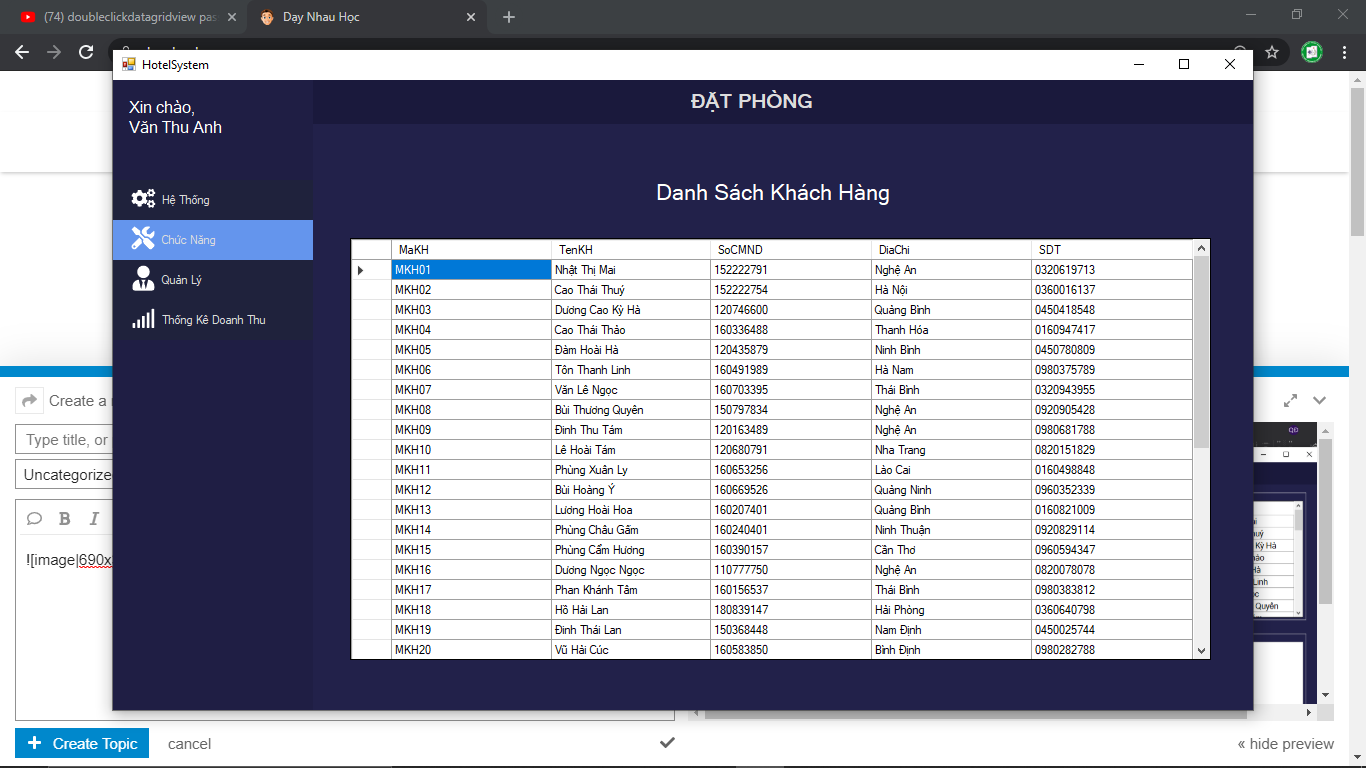Click the blockquote speech bubble icon
The height and width of the screenshot is (768, 1366).
pyautogui.click(x=34, y=518)
